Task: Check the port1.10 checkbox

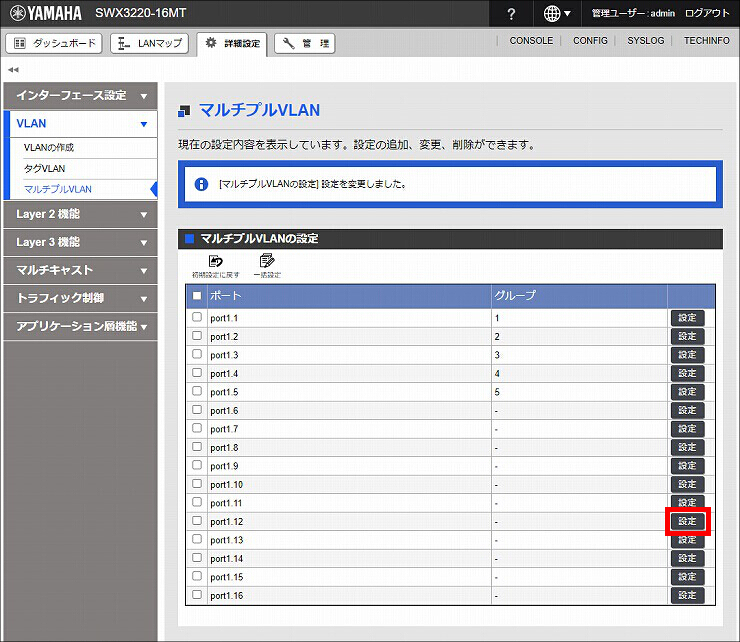Action: point(197,484)
